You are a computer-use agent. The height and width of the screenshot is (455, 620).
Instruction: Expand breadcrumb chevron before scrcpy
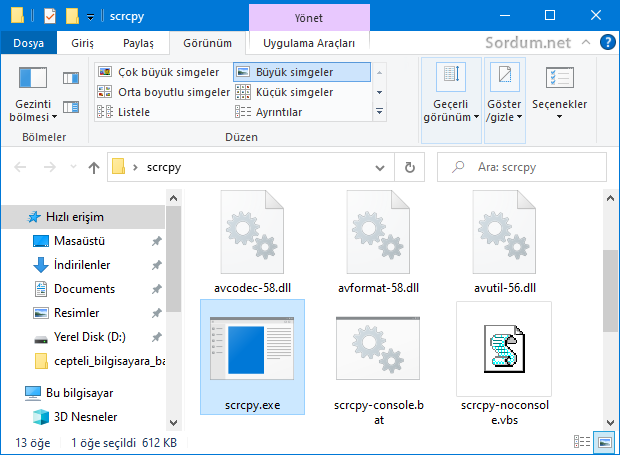coord(135,167)
